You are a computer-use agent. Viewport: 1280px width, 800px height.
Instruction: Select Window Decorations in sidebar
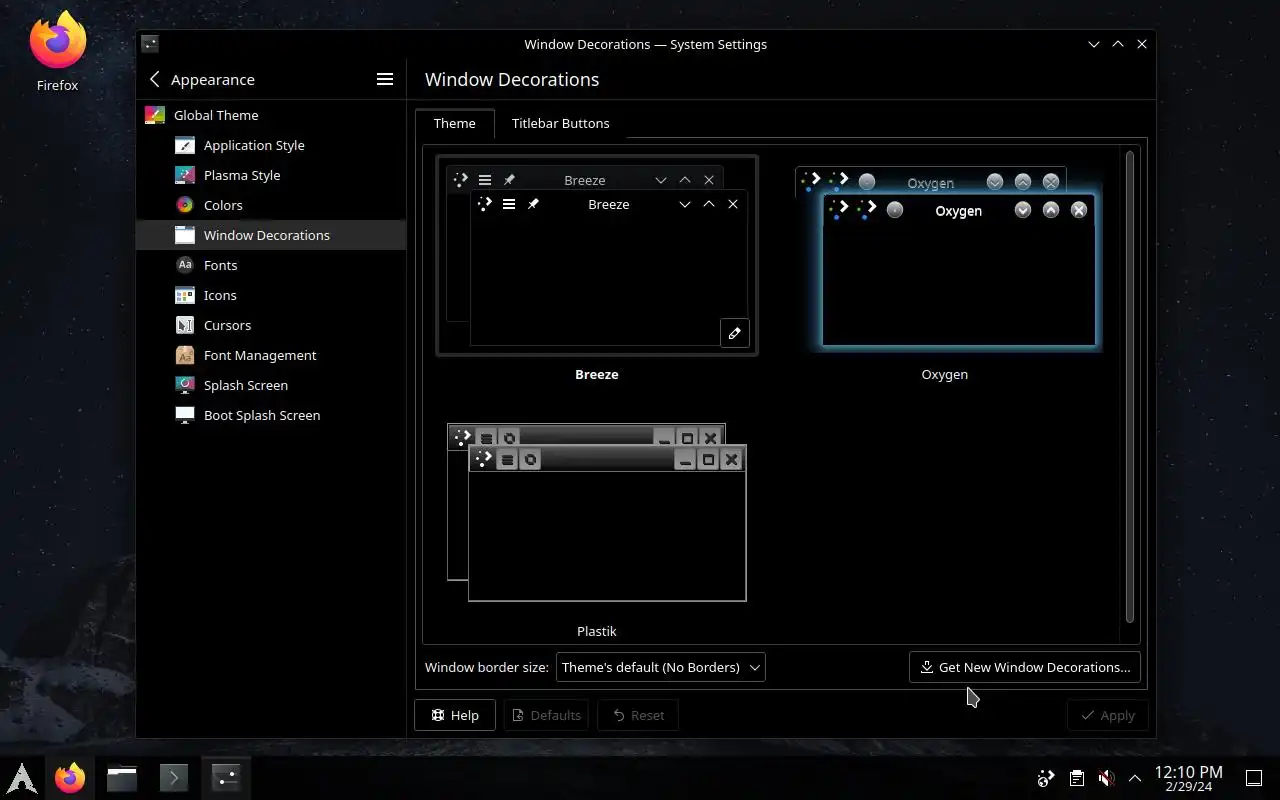[271, 235]
